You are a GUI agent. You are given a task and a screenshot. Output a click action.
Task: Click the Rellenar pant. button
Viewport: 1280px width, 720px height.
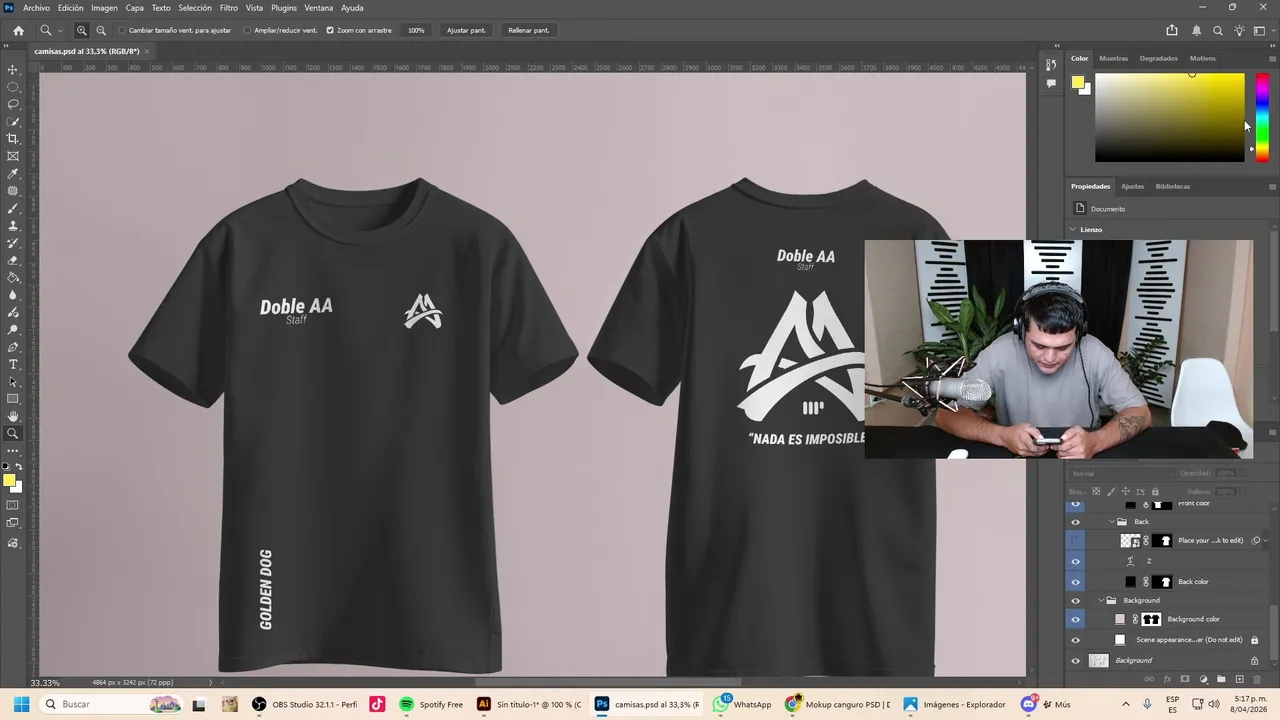tap(529, 30)
